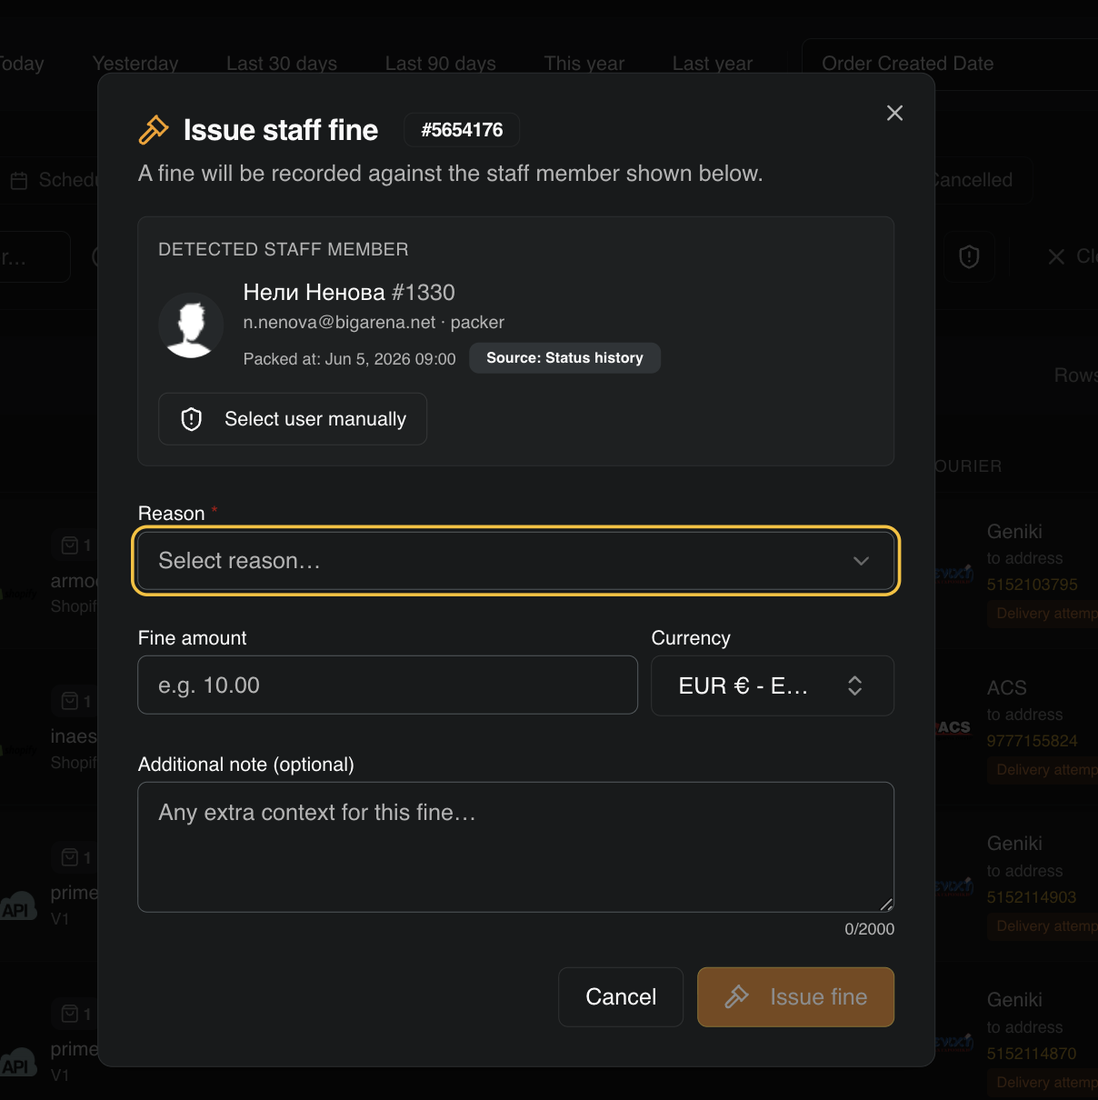Viewport: 1098px width, 1100px height.
Task: Select the Last 30 days filter
Action: pos(281,63)
